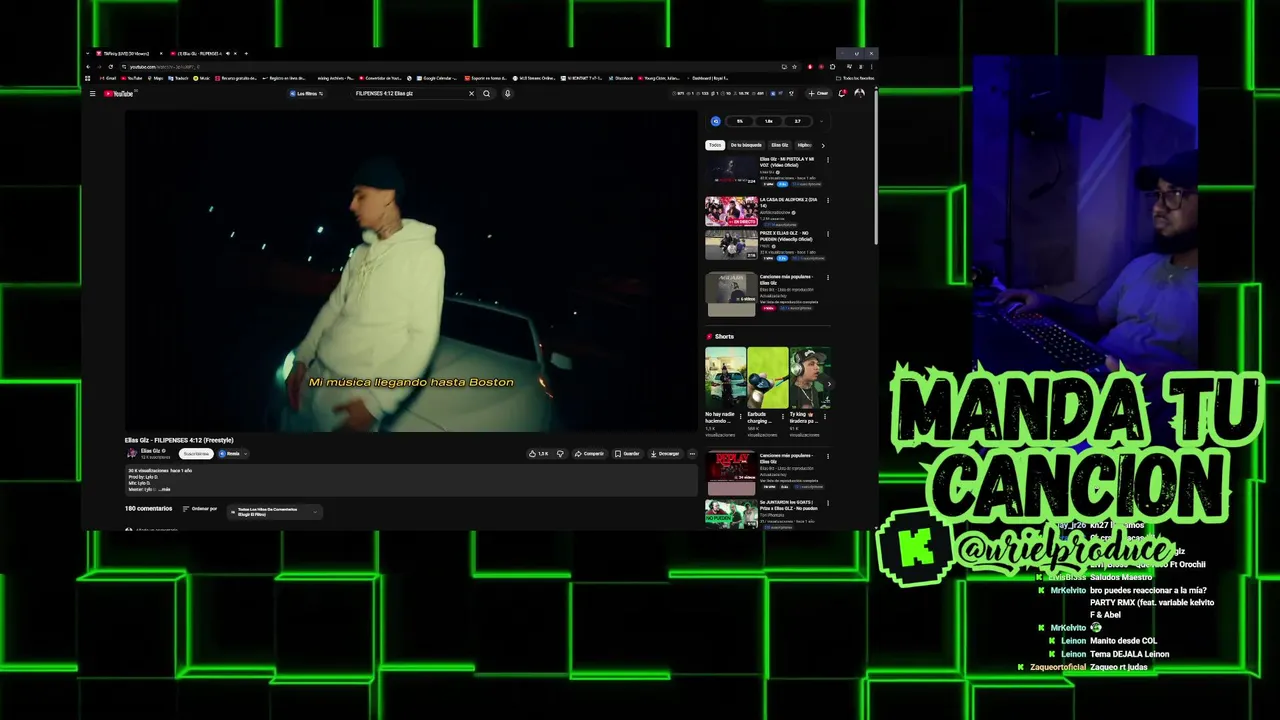Open the REPLAY playlist thumbnail below Shorts
The width and height of the screenshot is (1280, 720).
[731, 474]
